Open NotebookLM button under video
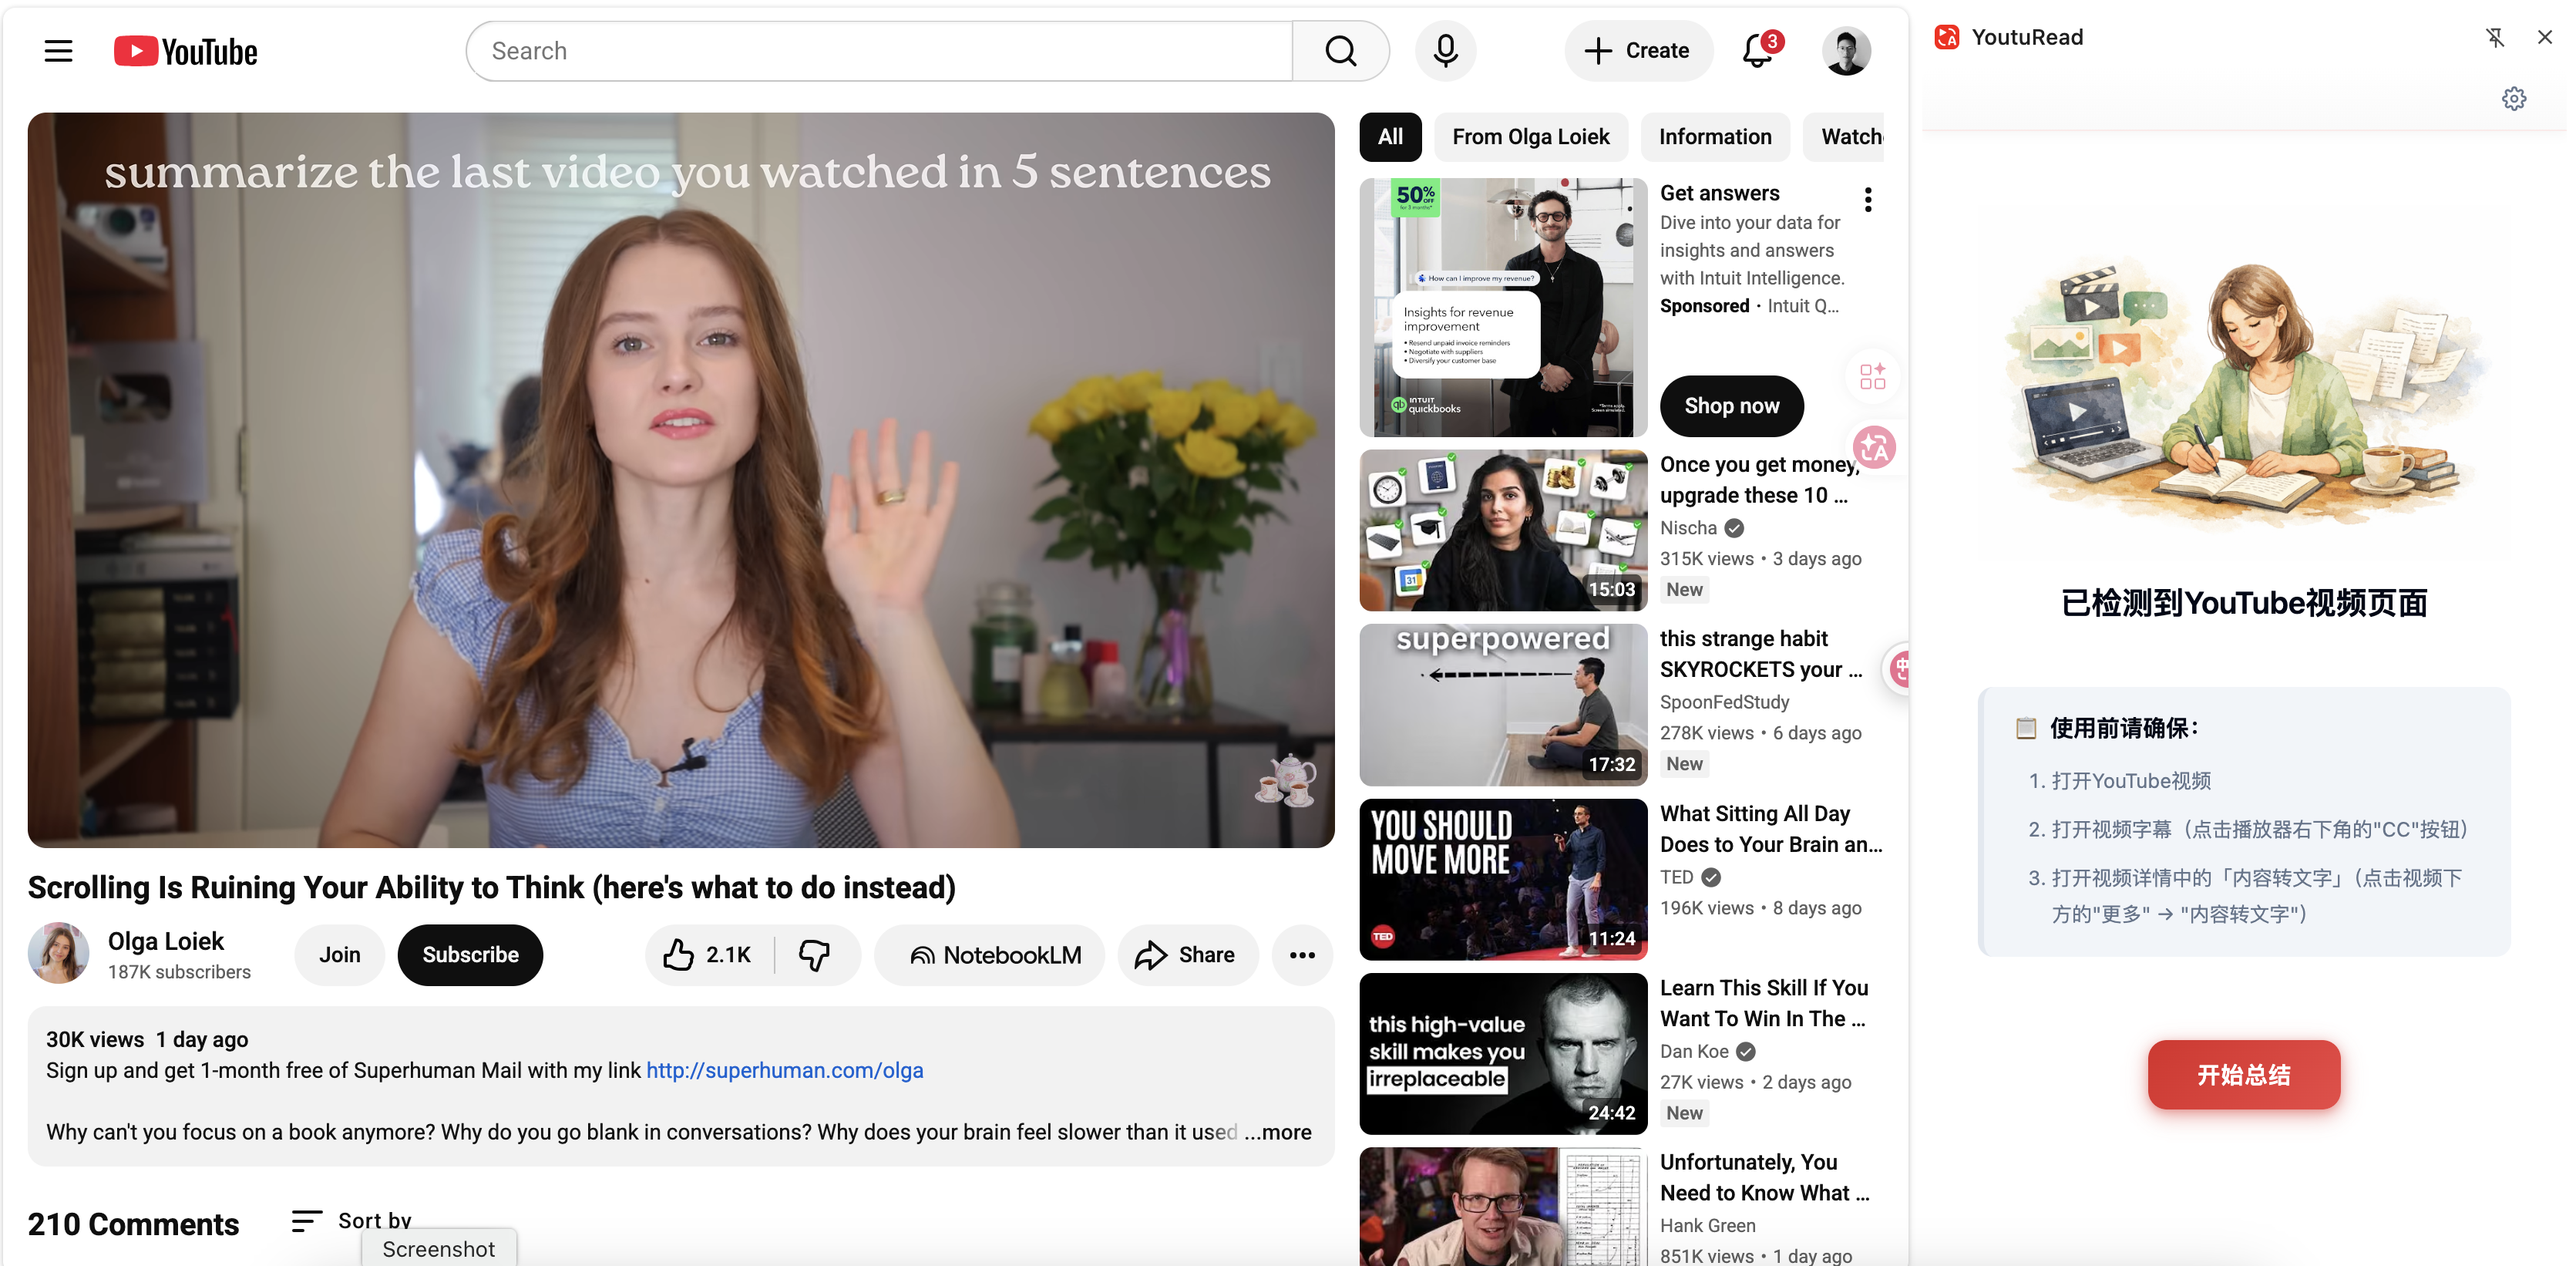The width and height of the screenshot is (2576, 1266). 990,955
